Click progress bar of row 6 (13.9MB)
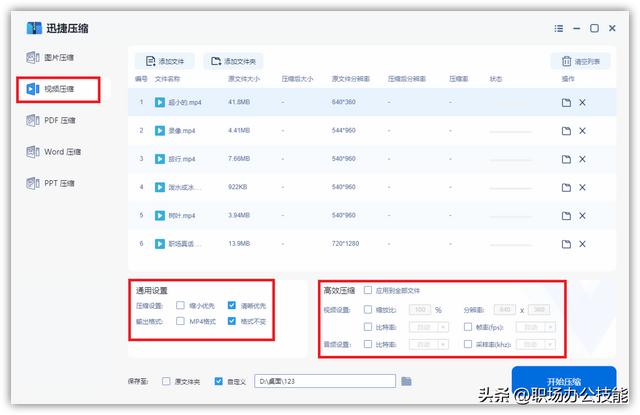640x415 pixels. (510, 245)
